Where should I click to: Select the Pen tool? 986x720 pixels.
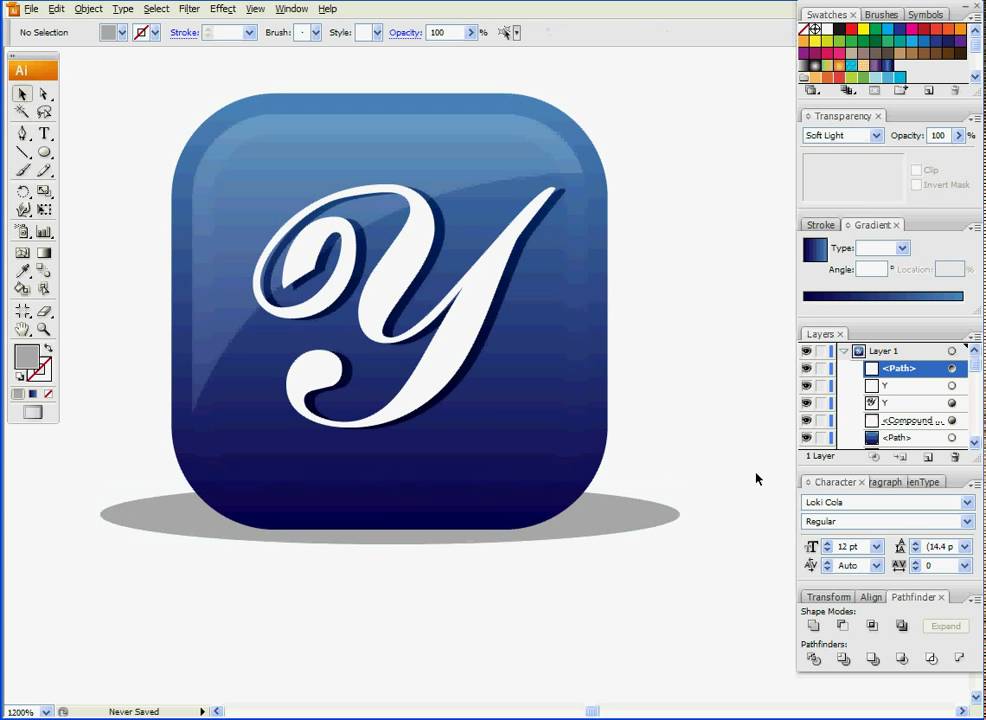[23, 133]
